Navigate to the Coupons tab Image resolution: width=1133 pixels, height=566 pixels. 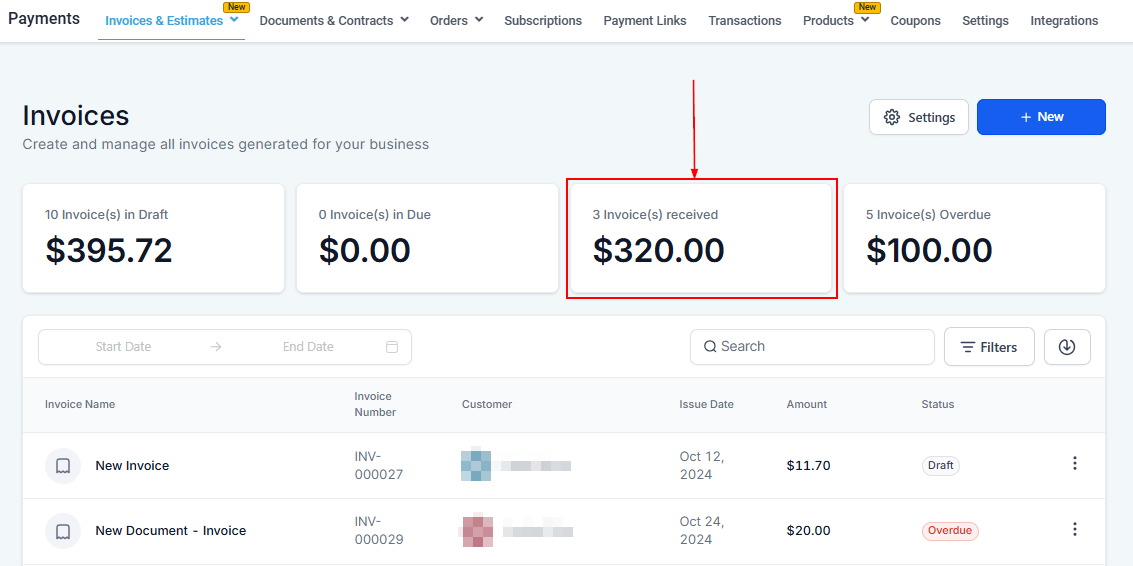pyautogui.click(x=915, y=21)
